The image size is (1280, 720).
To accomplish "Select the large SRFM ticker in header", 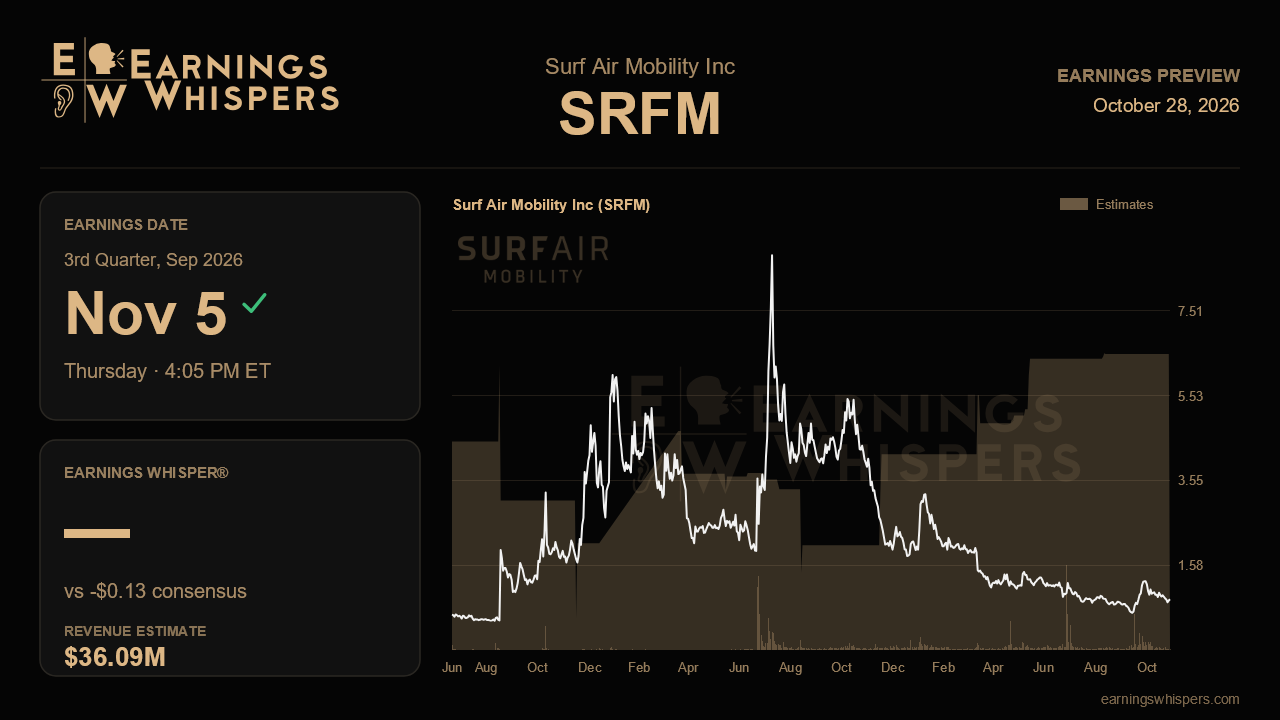I will point(640,113).
